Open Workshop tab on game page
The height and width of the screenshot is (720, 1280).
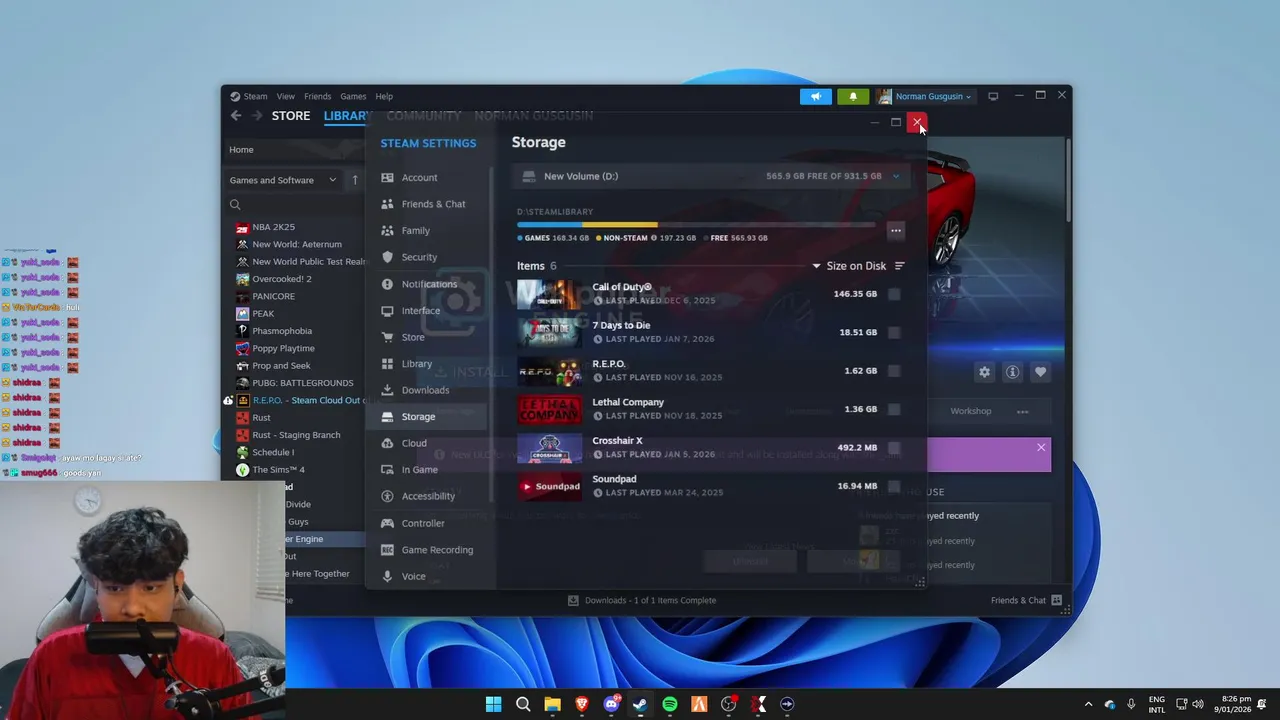[x=971, y=411]
